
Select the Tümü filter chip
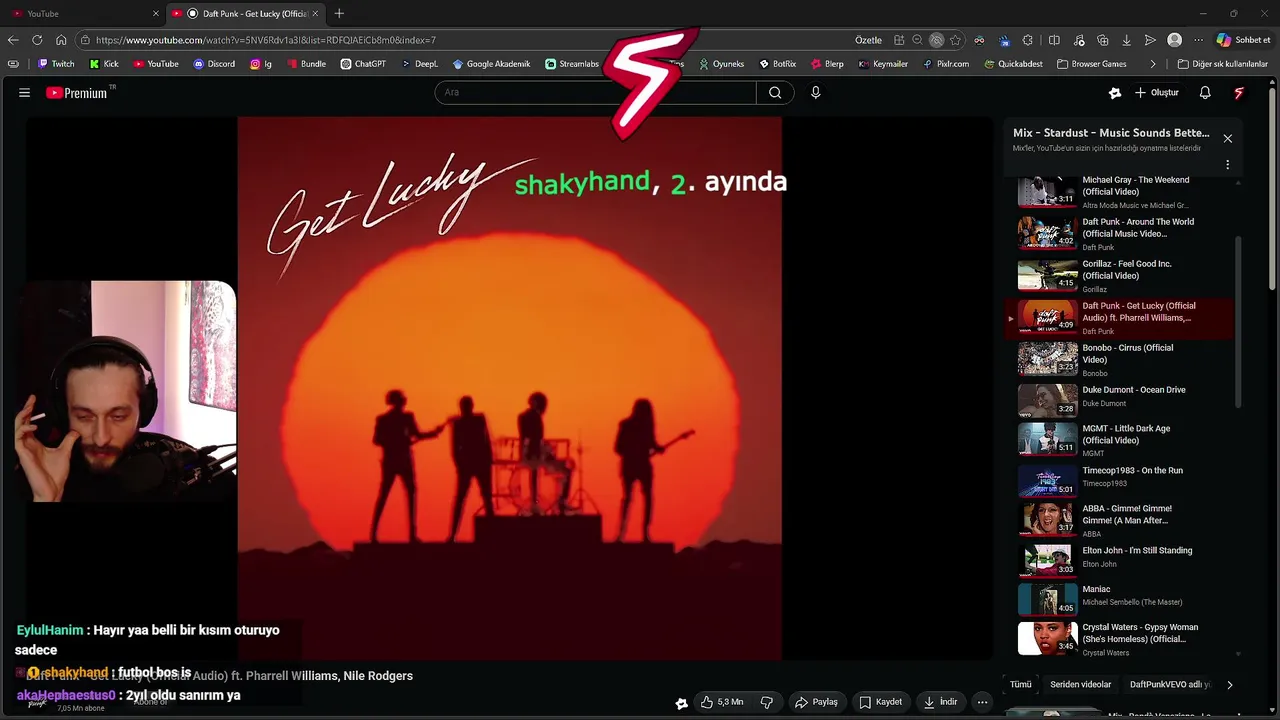click(1020, 685)
